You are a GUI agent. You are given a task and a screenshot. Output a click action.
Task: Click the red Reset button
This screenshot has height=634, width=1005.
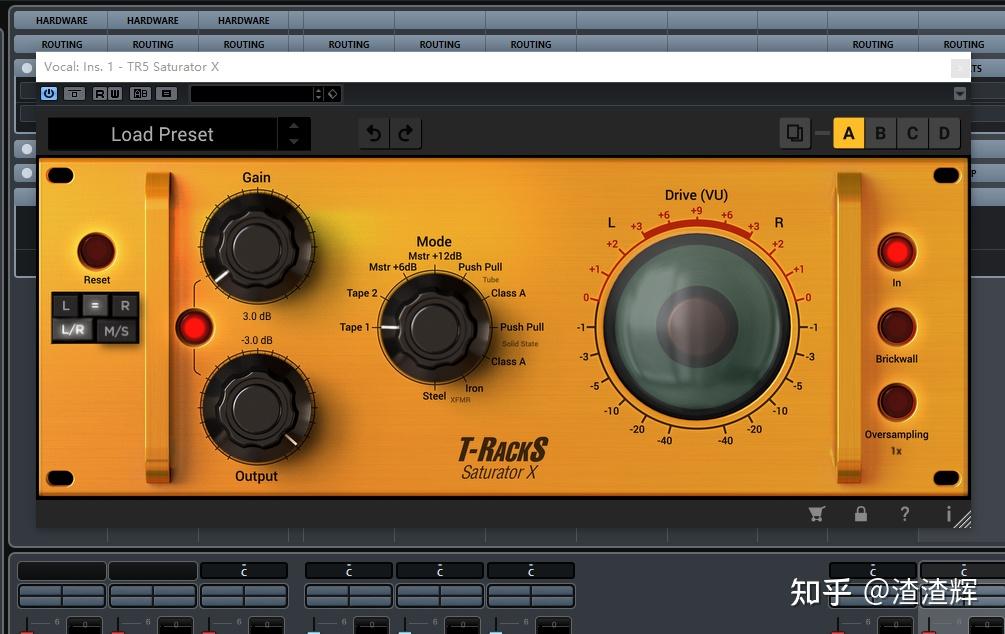[x=96, y=251]
